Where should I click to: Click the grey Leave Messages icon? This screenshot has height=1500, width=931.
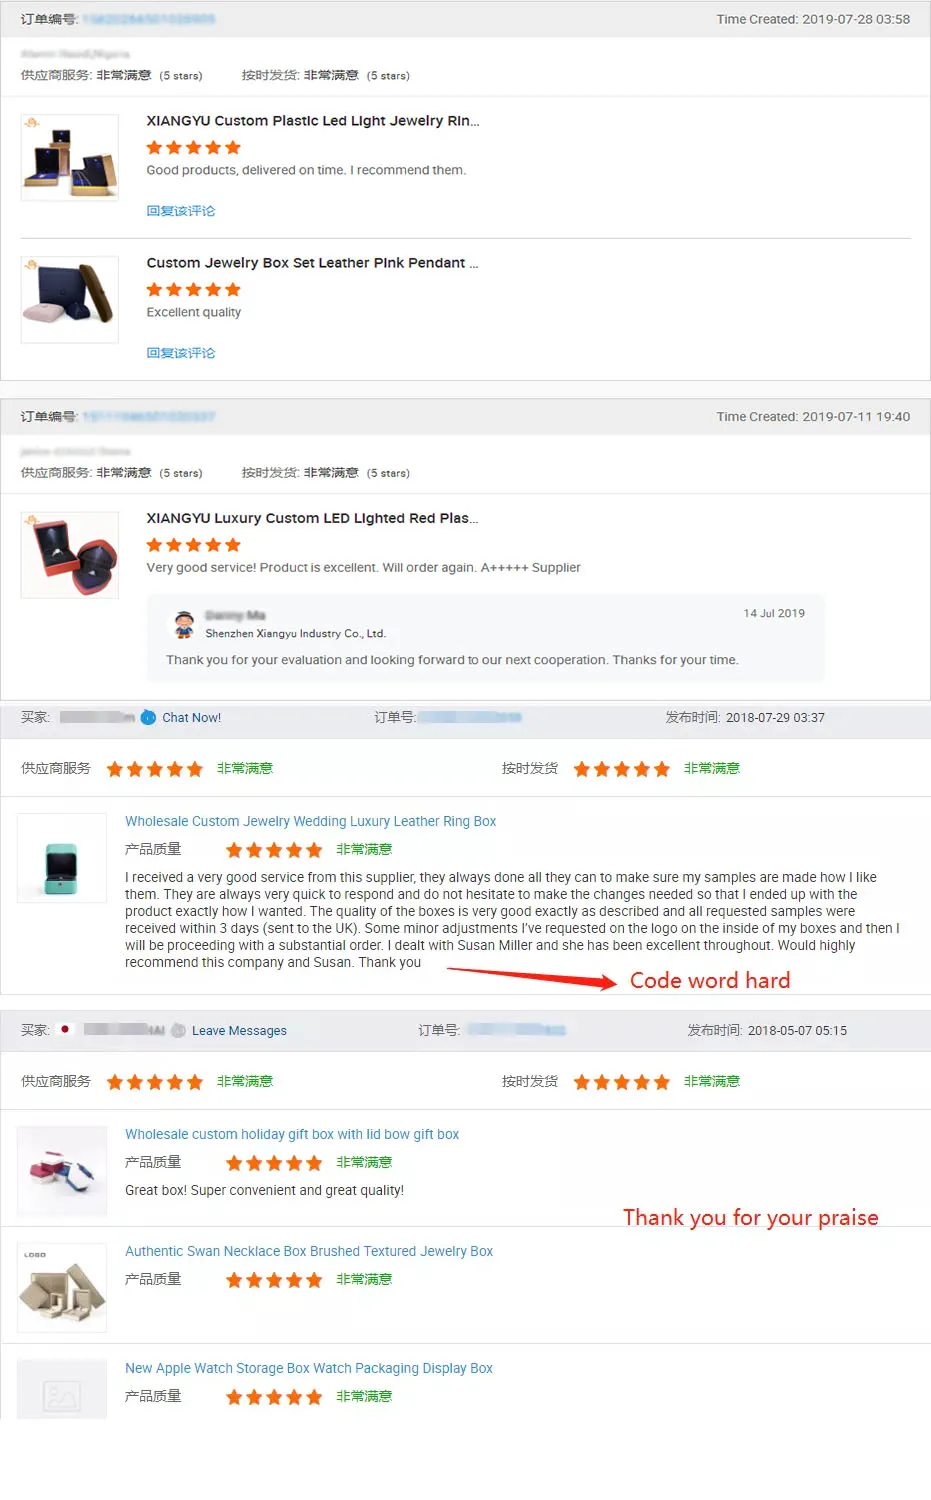click(178, 1030)
